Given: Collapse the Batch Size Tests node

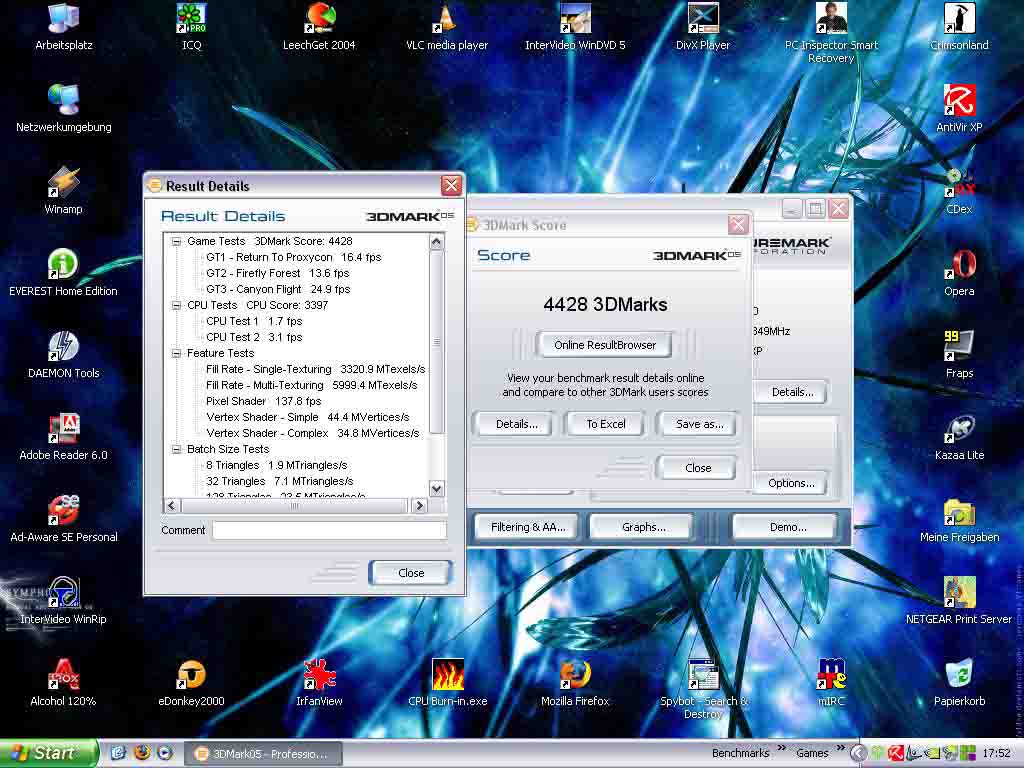Looking at the screenshot, I should tap(176, 449).
